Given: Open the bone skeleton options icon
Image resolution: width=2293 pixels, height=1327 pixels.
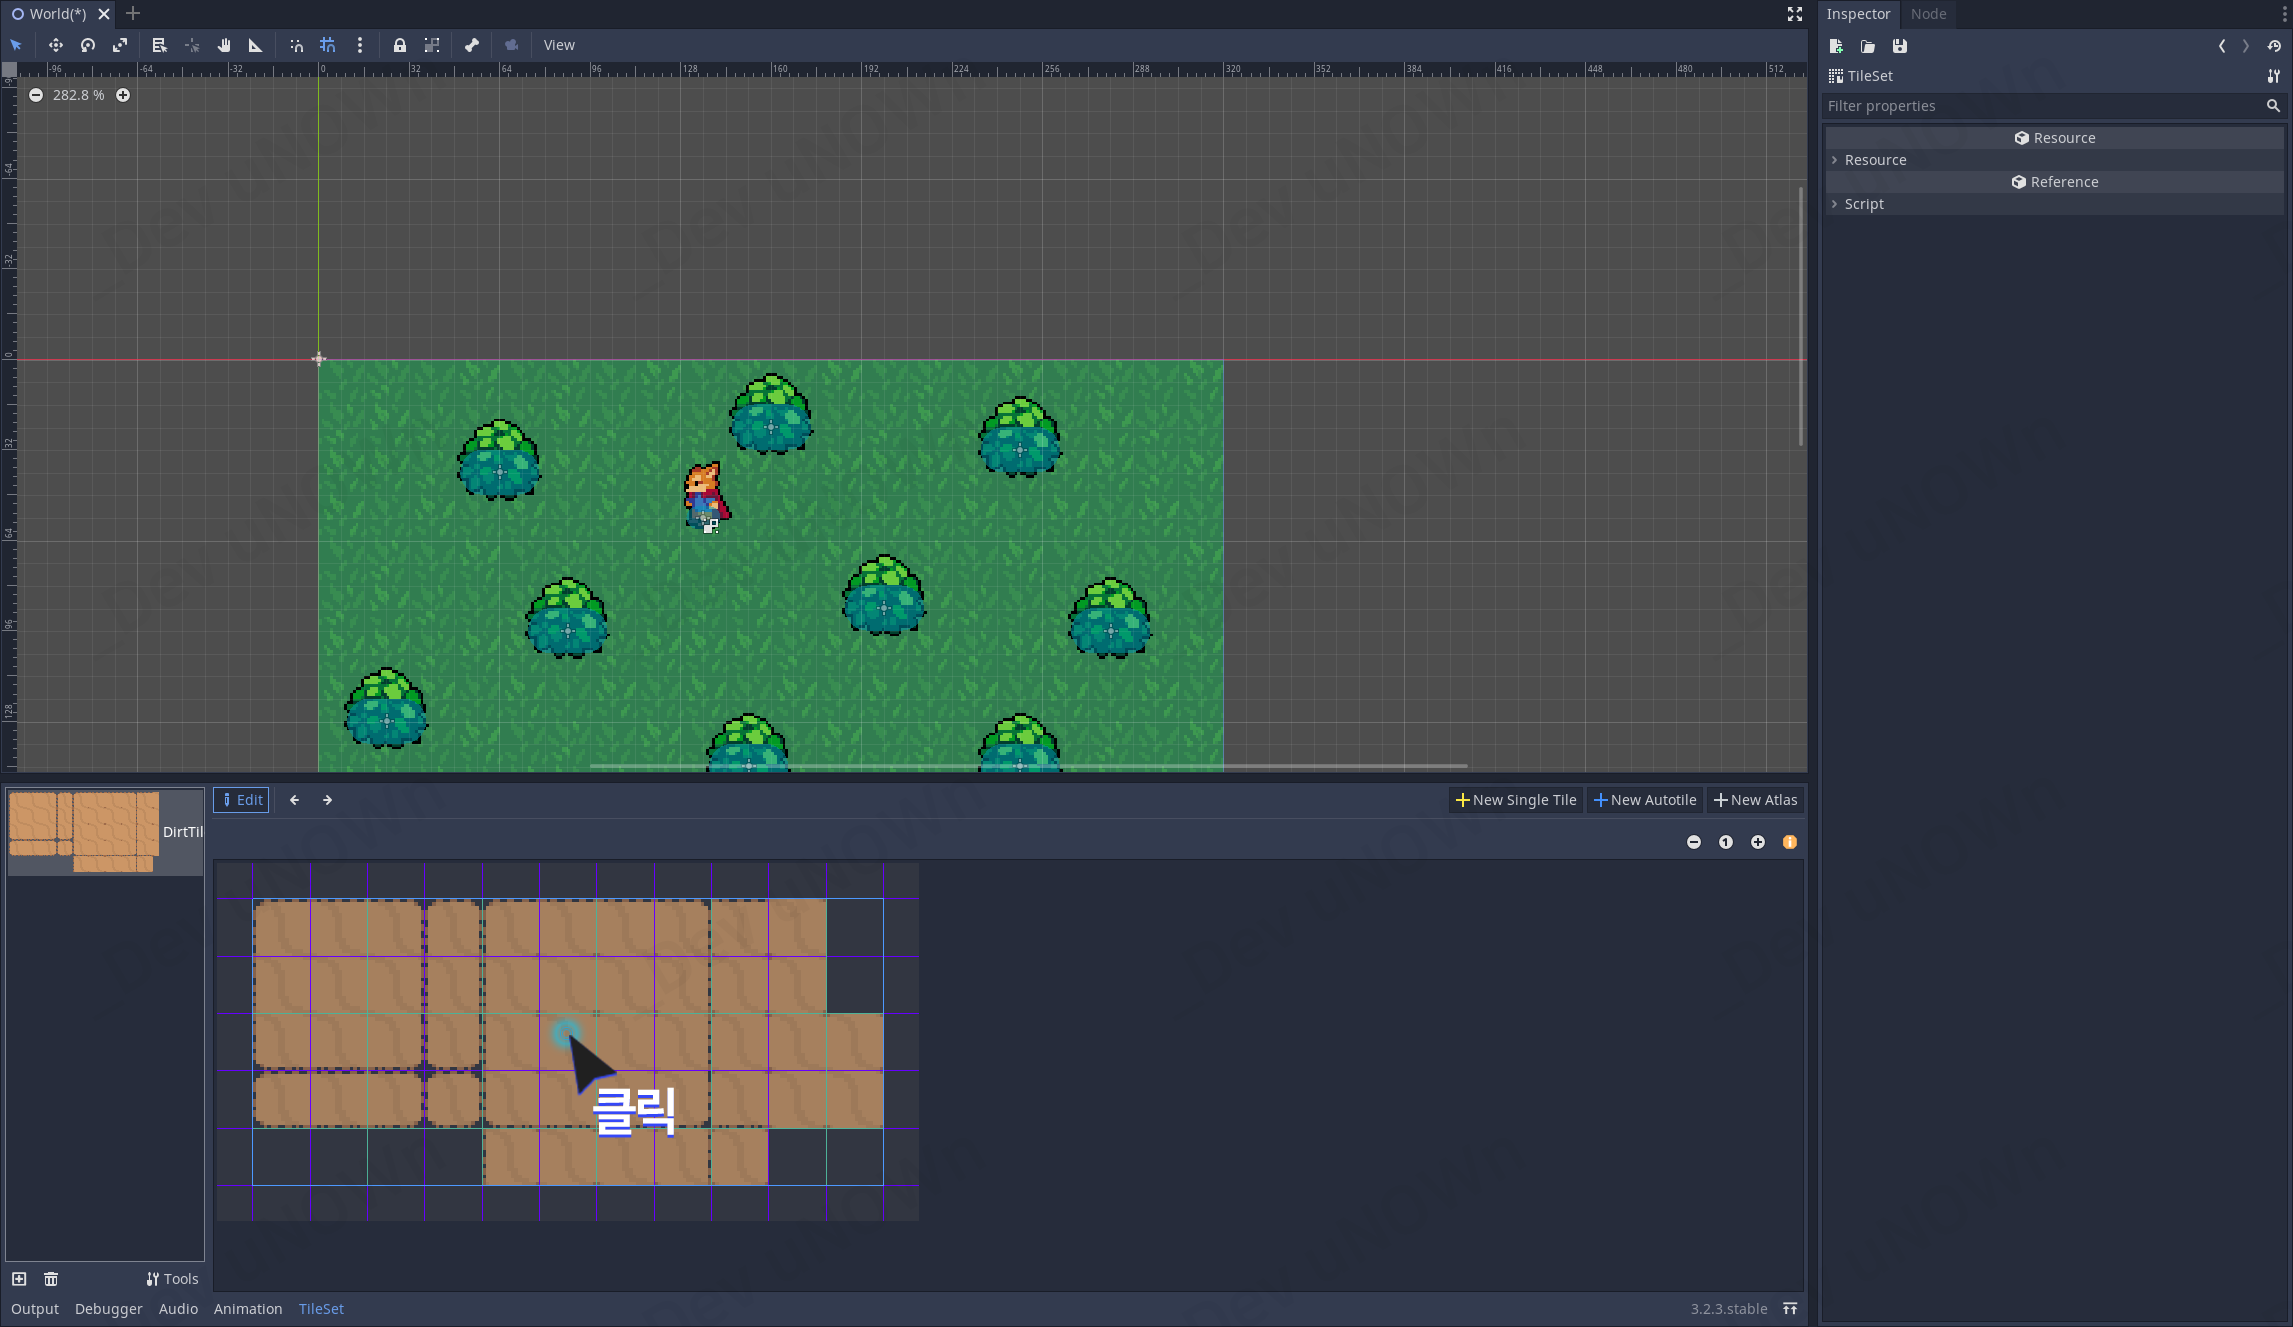Looking at the screenshot, I should (x=472, y=45).
